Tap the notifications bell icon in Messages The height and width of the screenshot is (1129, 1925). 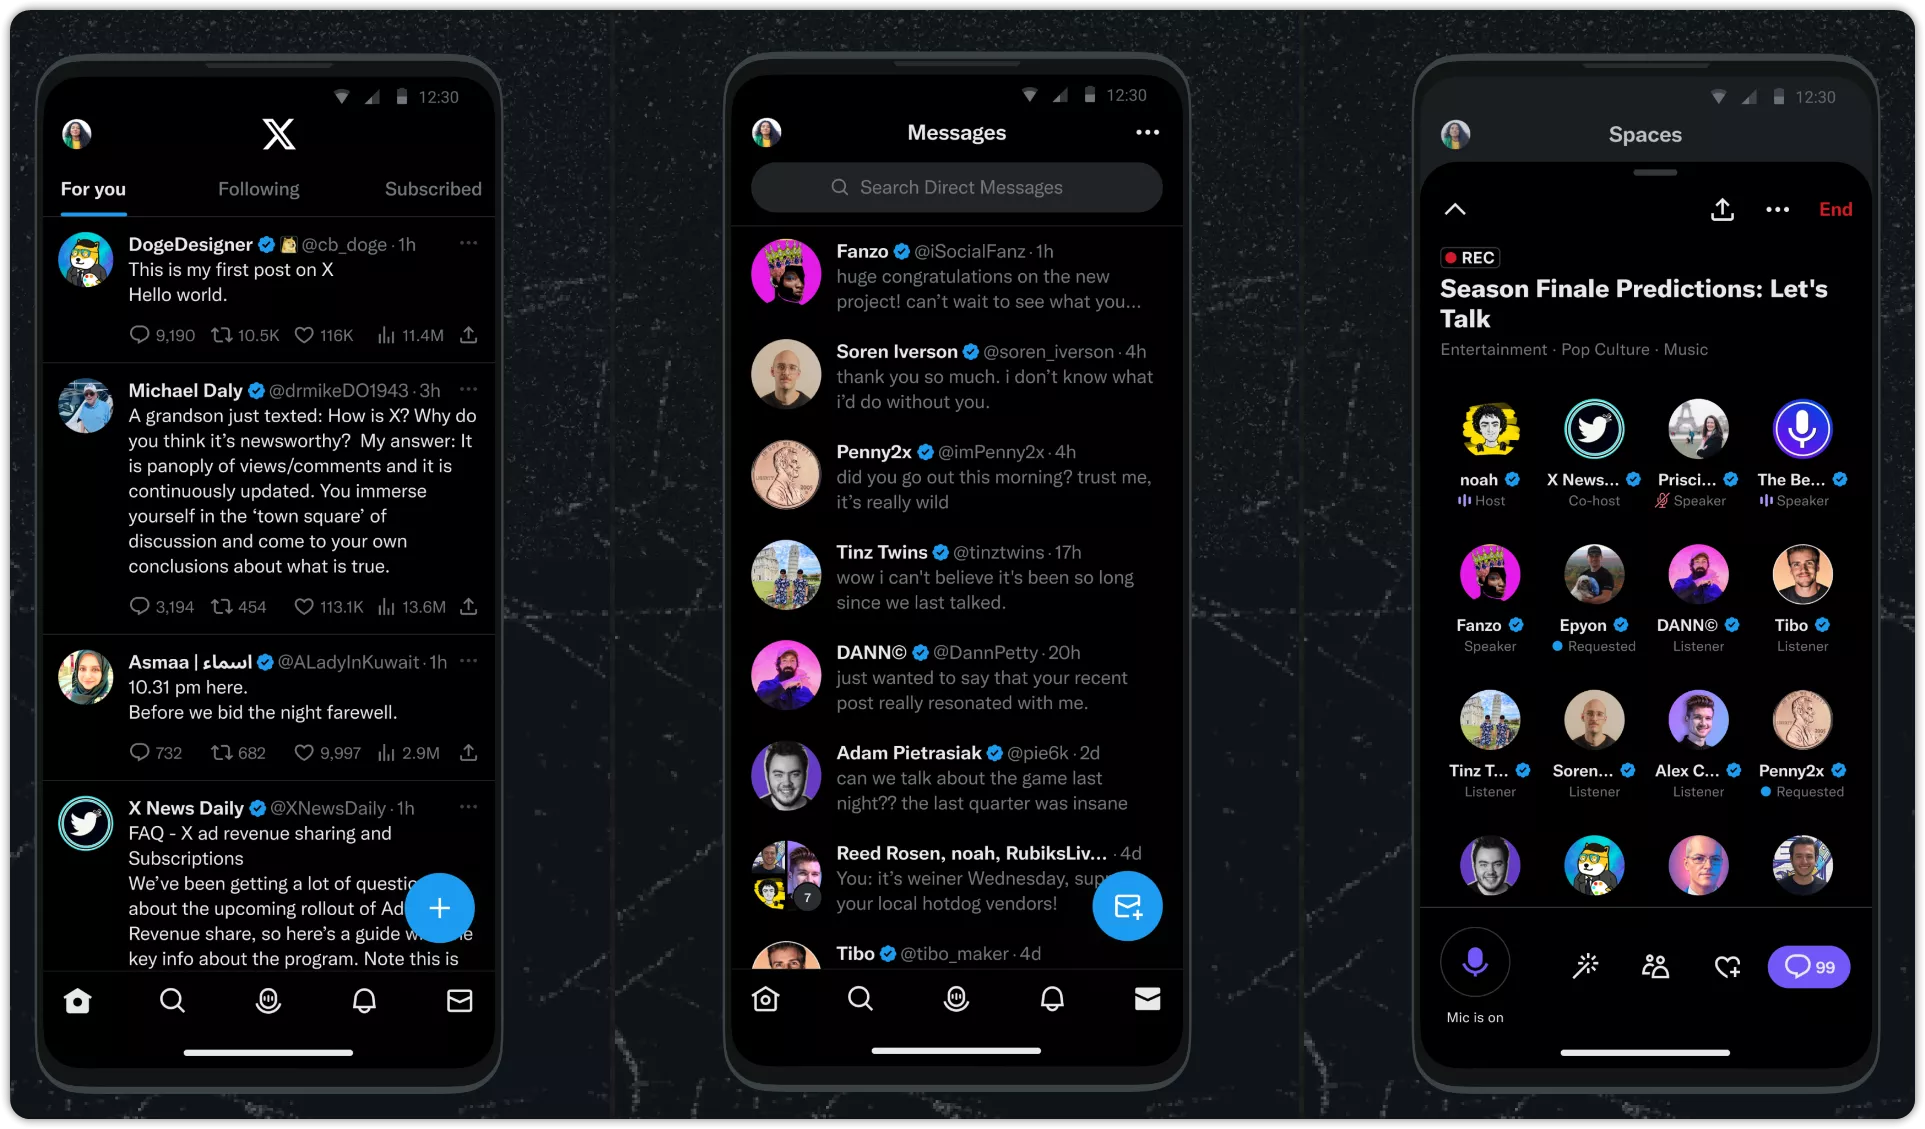1052,999
